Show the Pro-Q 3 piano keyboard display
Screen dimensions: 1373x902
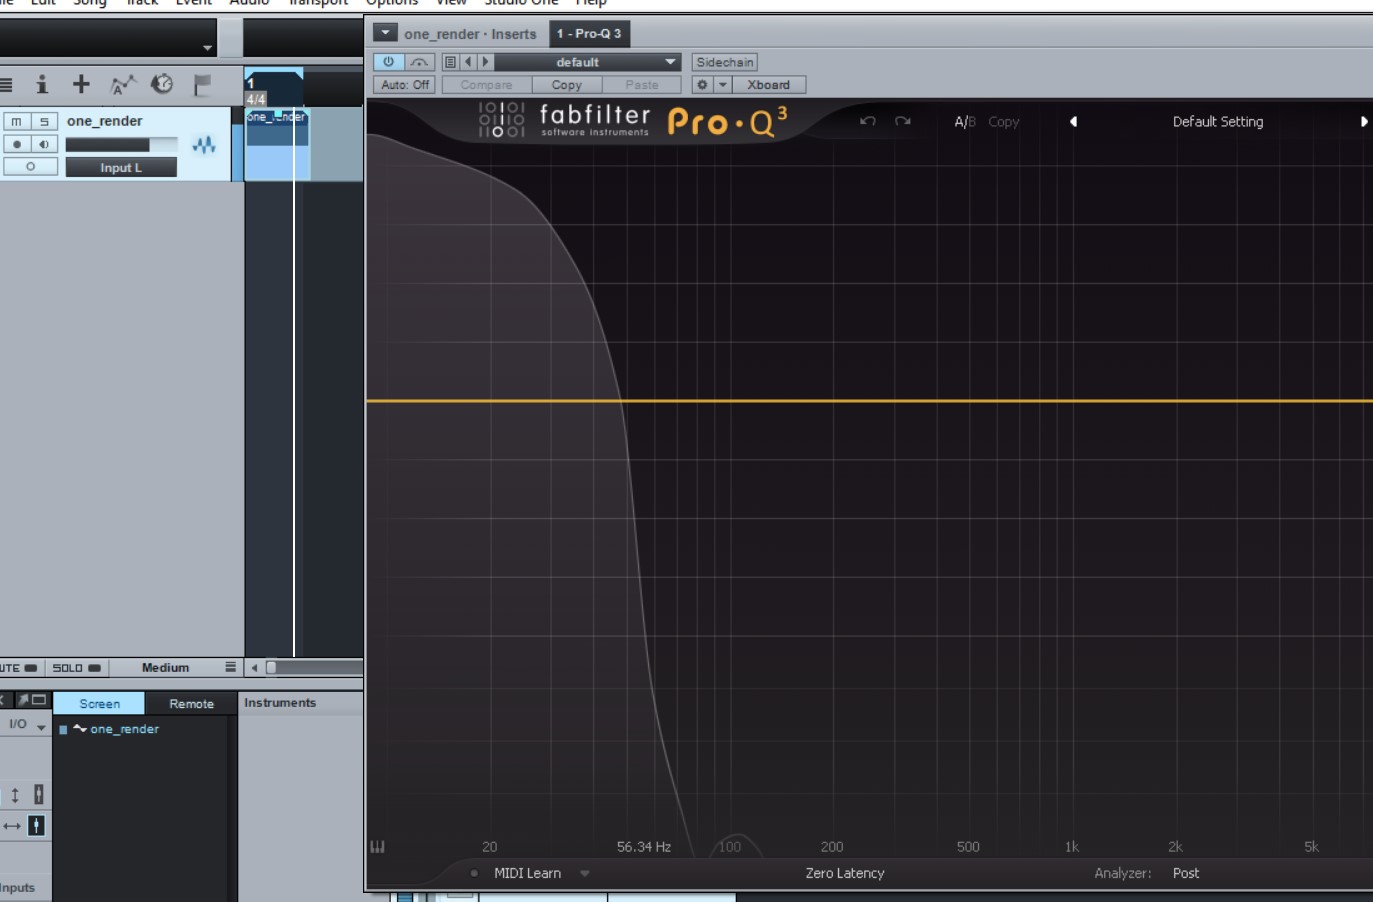point(377,847)
